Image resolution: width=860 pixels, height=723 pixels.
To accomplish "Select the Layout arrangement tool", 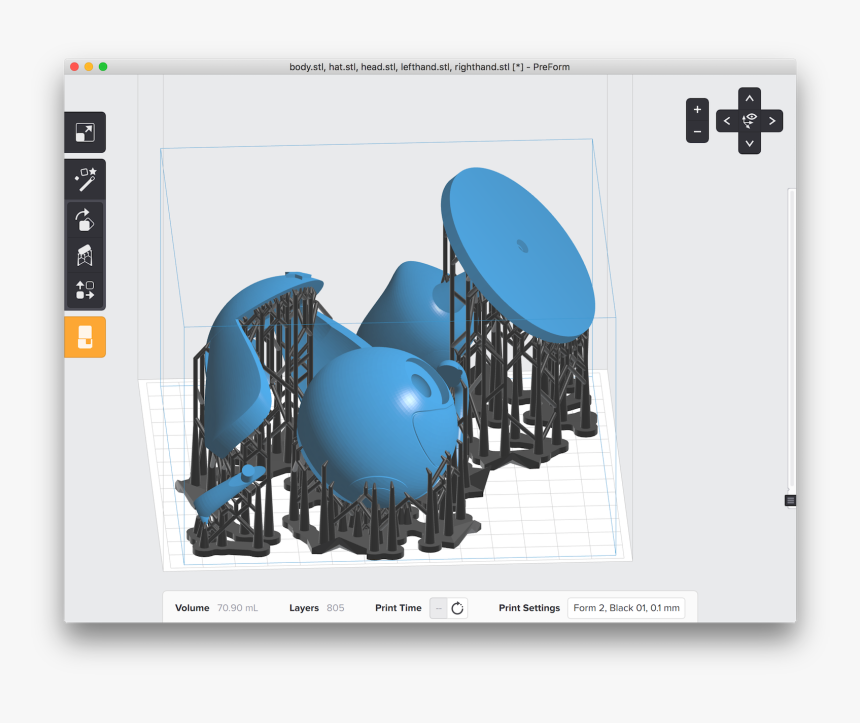I will [x=85, y=290].
